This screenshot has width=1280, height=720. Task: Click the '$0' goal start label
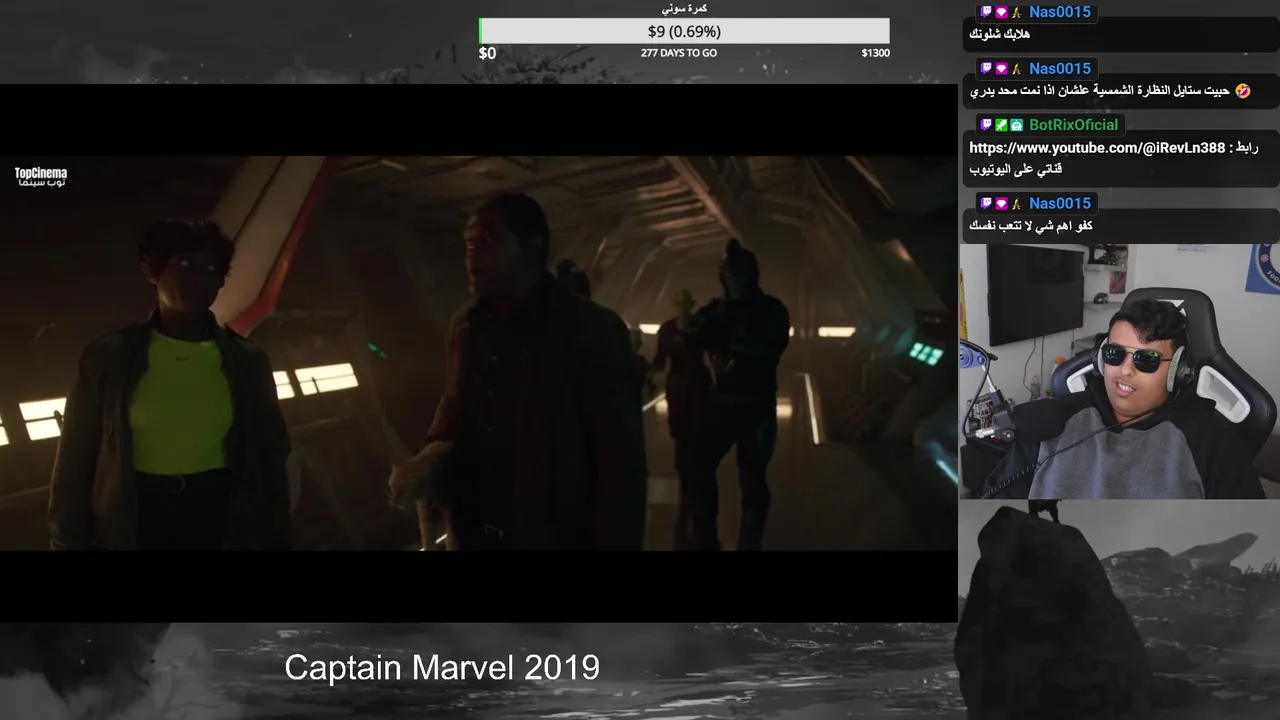pyautogui.click(x=487, y=53)
